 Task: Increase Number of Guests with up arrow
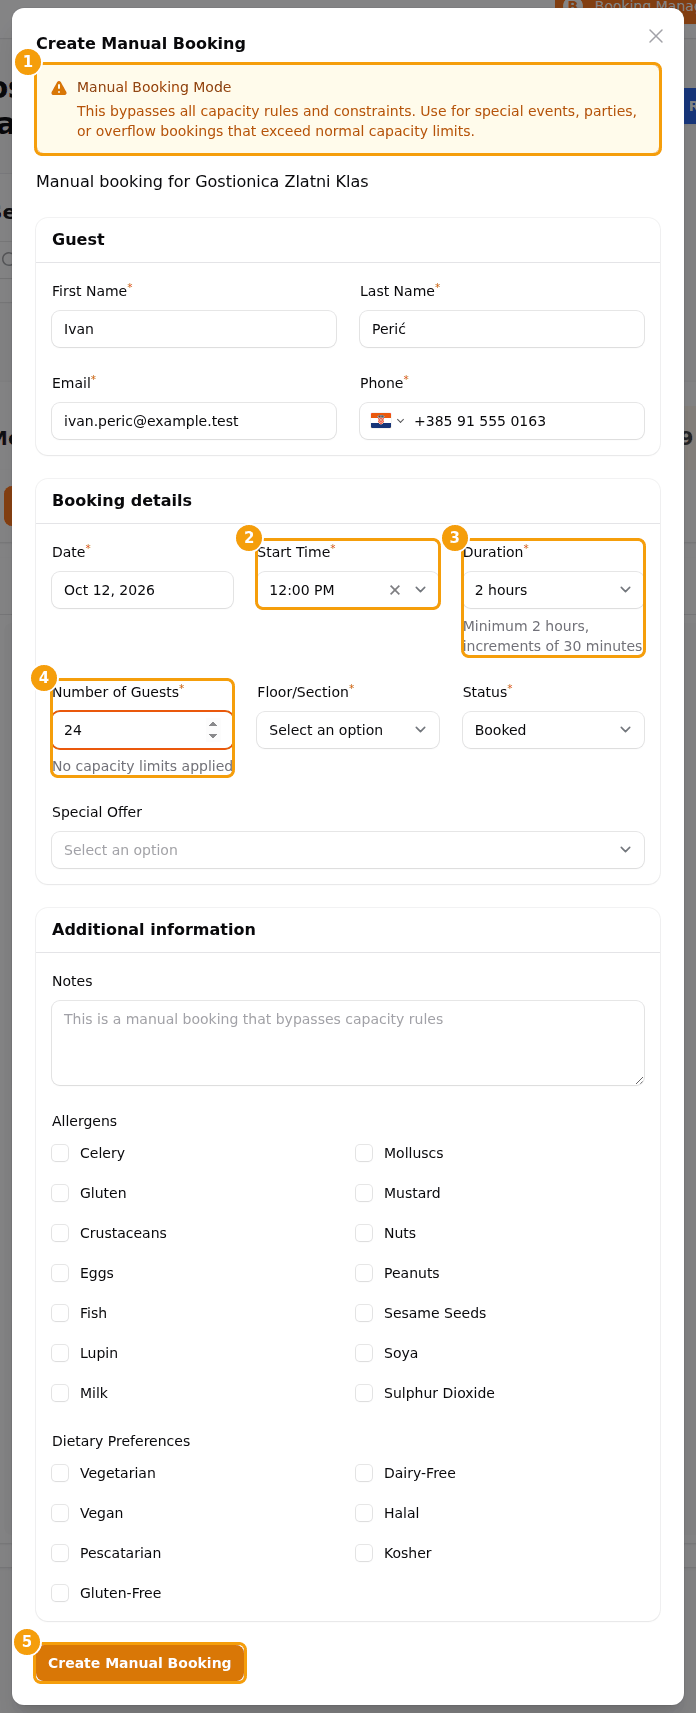213,724
